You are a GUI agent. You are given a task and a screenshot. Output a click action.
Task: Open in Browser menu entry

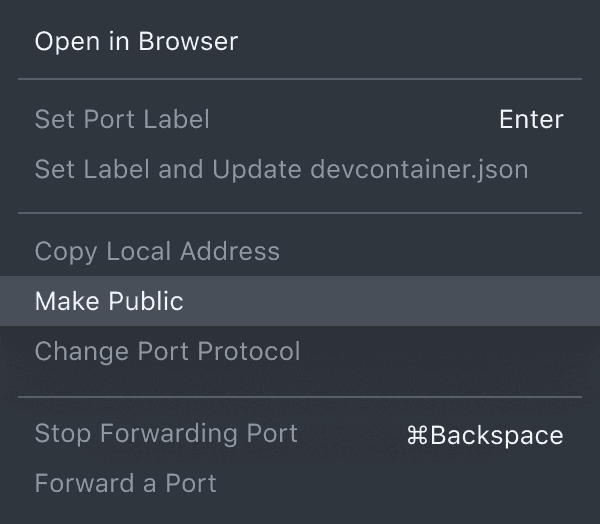coord(136,42)
